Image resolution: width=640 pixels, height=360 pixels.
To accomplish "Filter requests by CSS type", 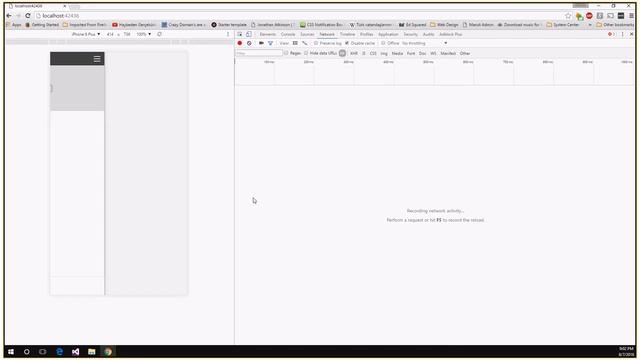I will 373,53.
